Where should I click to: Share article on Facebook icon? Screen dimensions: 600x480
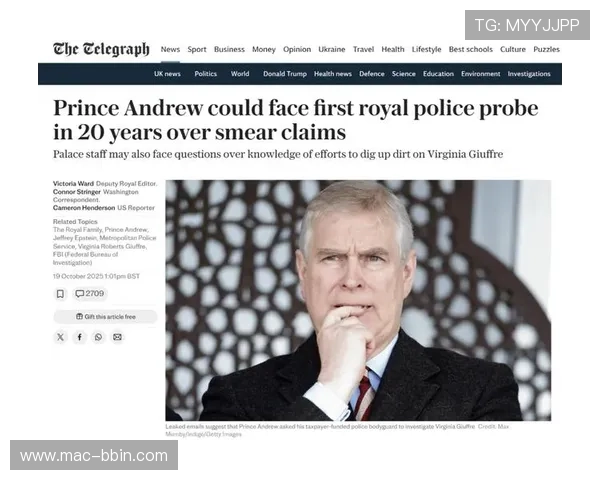[80, 337]
